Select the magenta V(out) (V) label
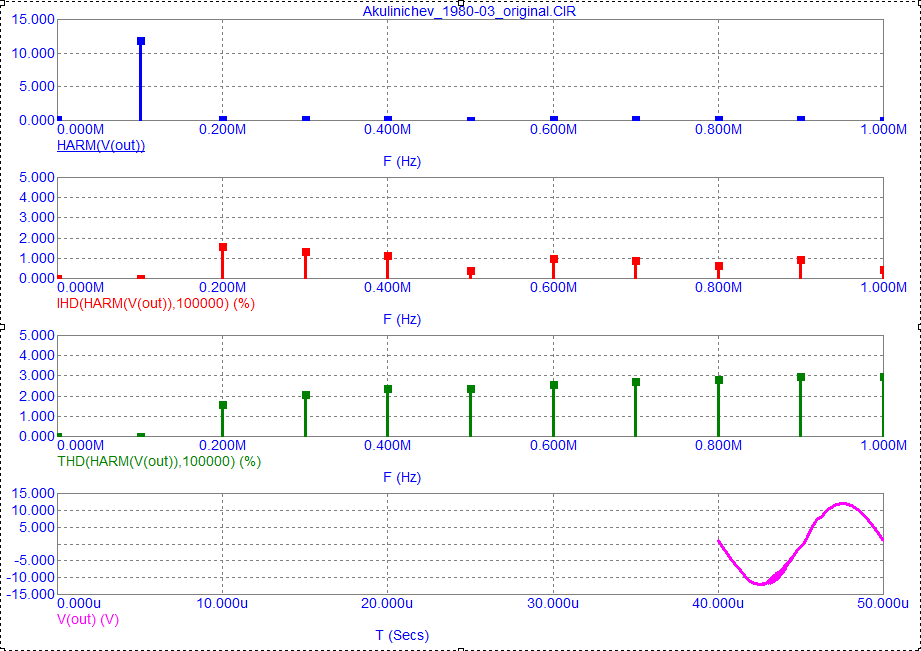This screenshot has width=921, height=651. [x=88, y=619]
